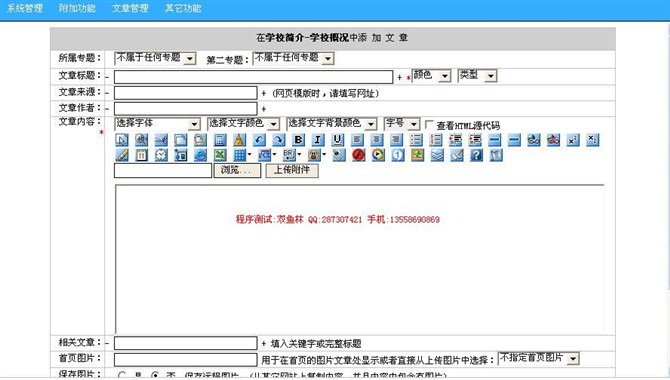The width and height of the screenshot is (670, 380).
Task: Click the Undo arrow icon
Action: click(x=259, y=140)
